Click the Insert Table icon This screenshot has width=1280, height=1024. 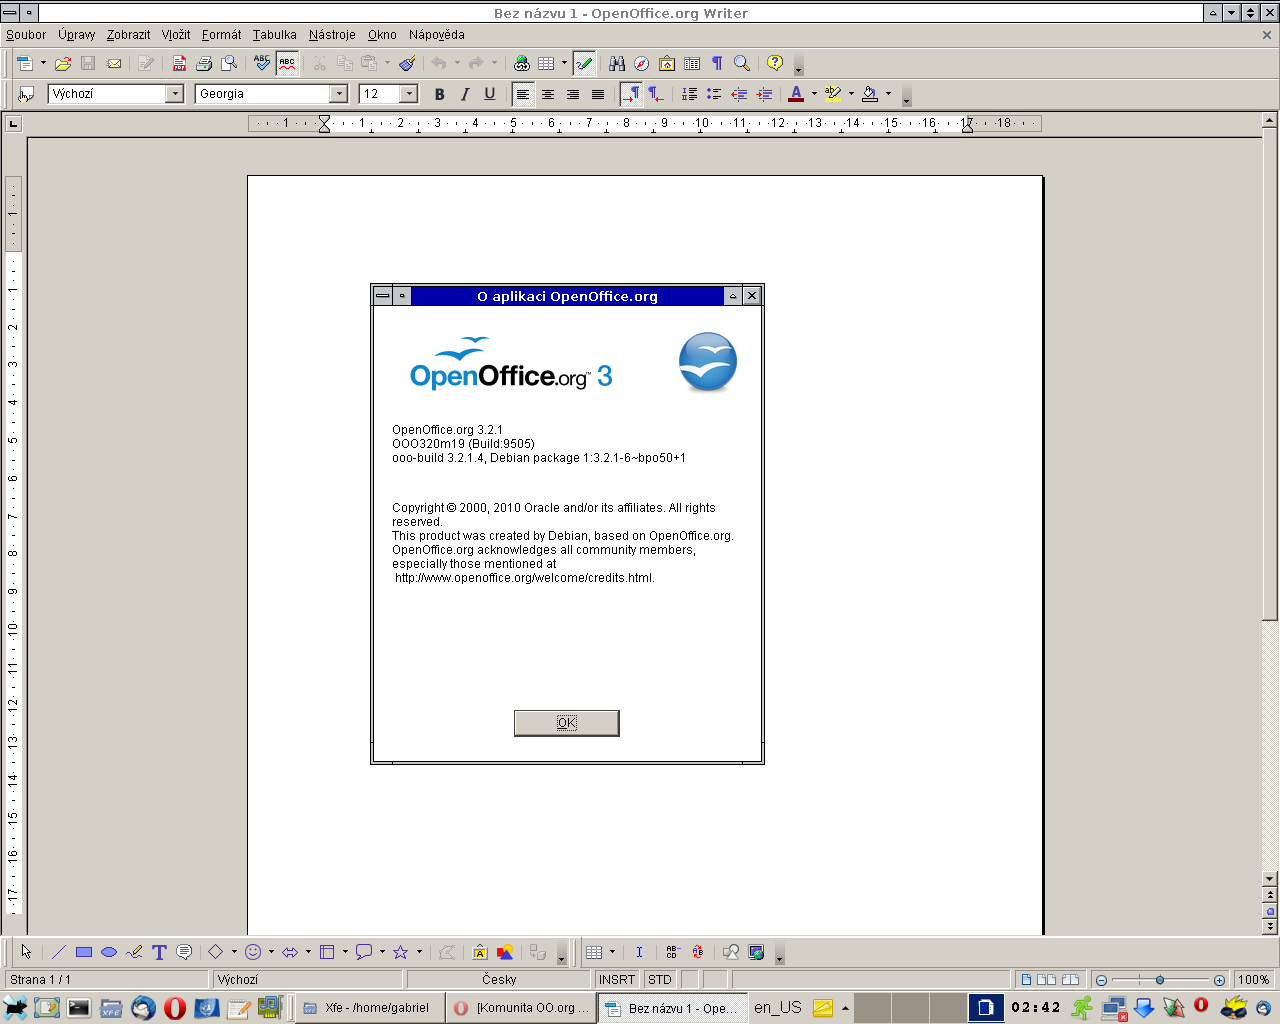click(546, 63)
